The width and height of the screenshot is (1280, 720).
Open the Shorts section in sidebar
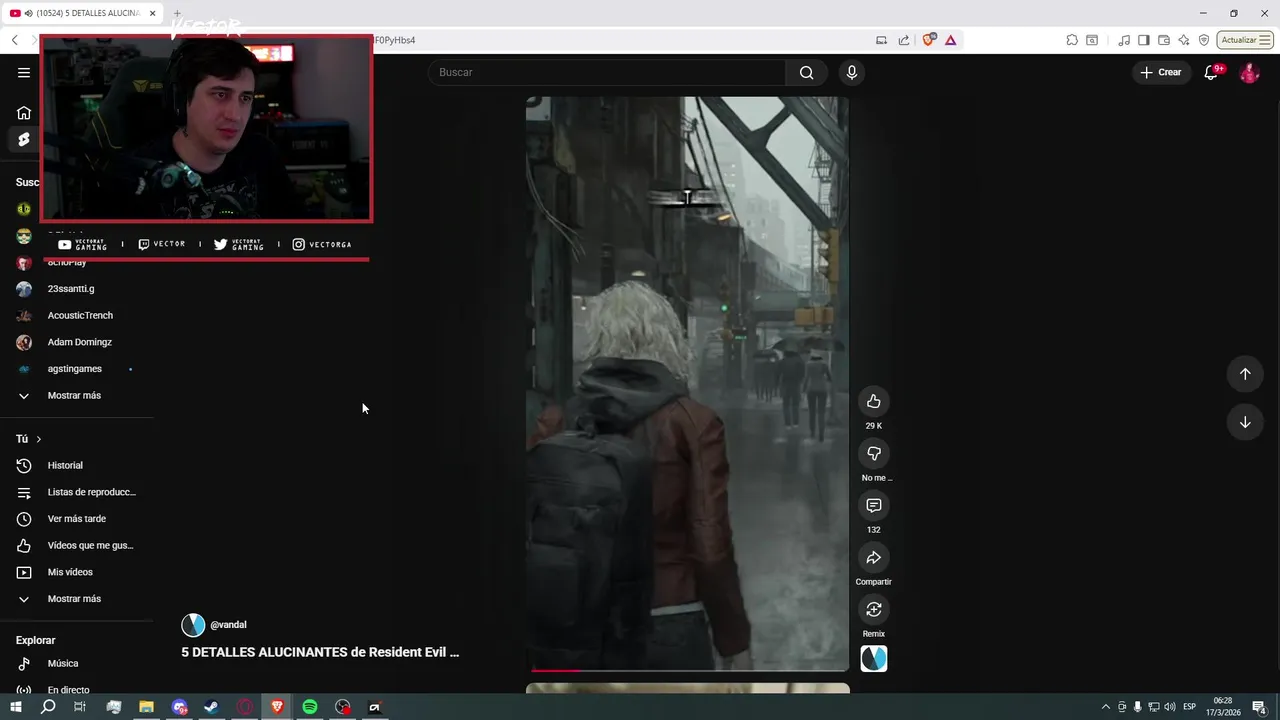tap(24, 139)
